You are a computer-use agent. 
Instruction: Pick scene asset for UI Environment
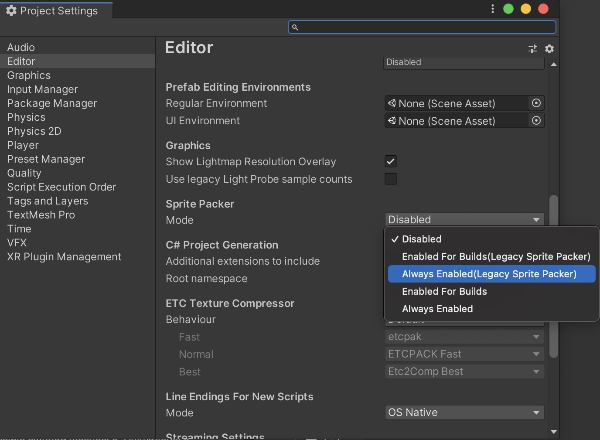pyautogui.click(x=536, y=121)
